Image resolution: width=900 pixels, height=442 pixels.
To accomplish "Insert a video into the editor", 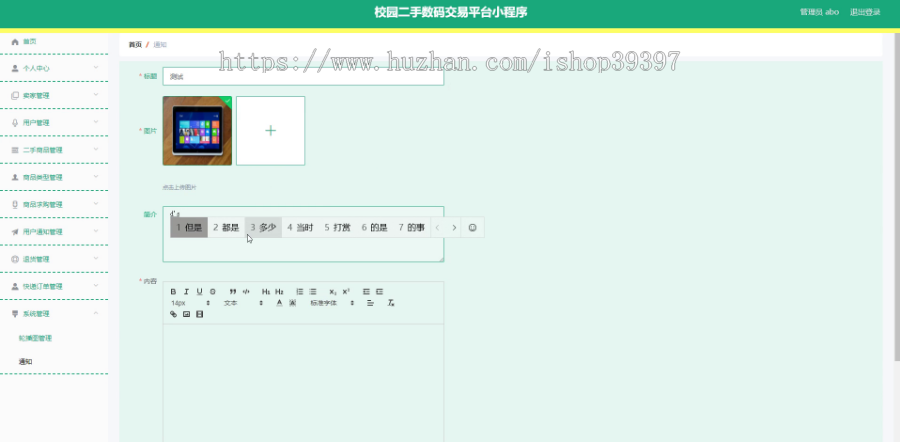I will click(x=200, y=314).
